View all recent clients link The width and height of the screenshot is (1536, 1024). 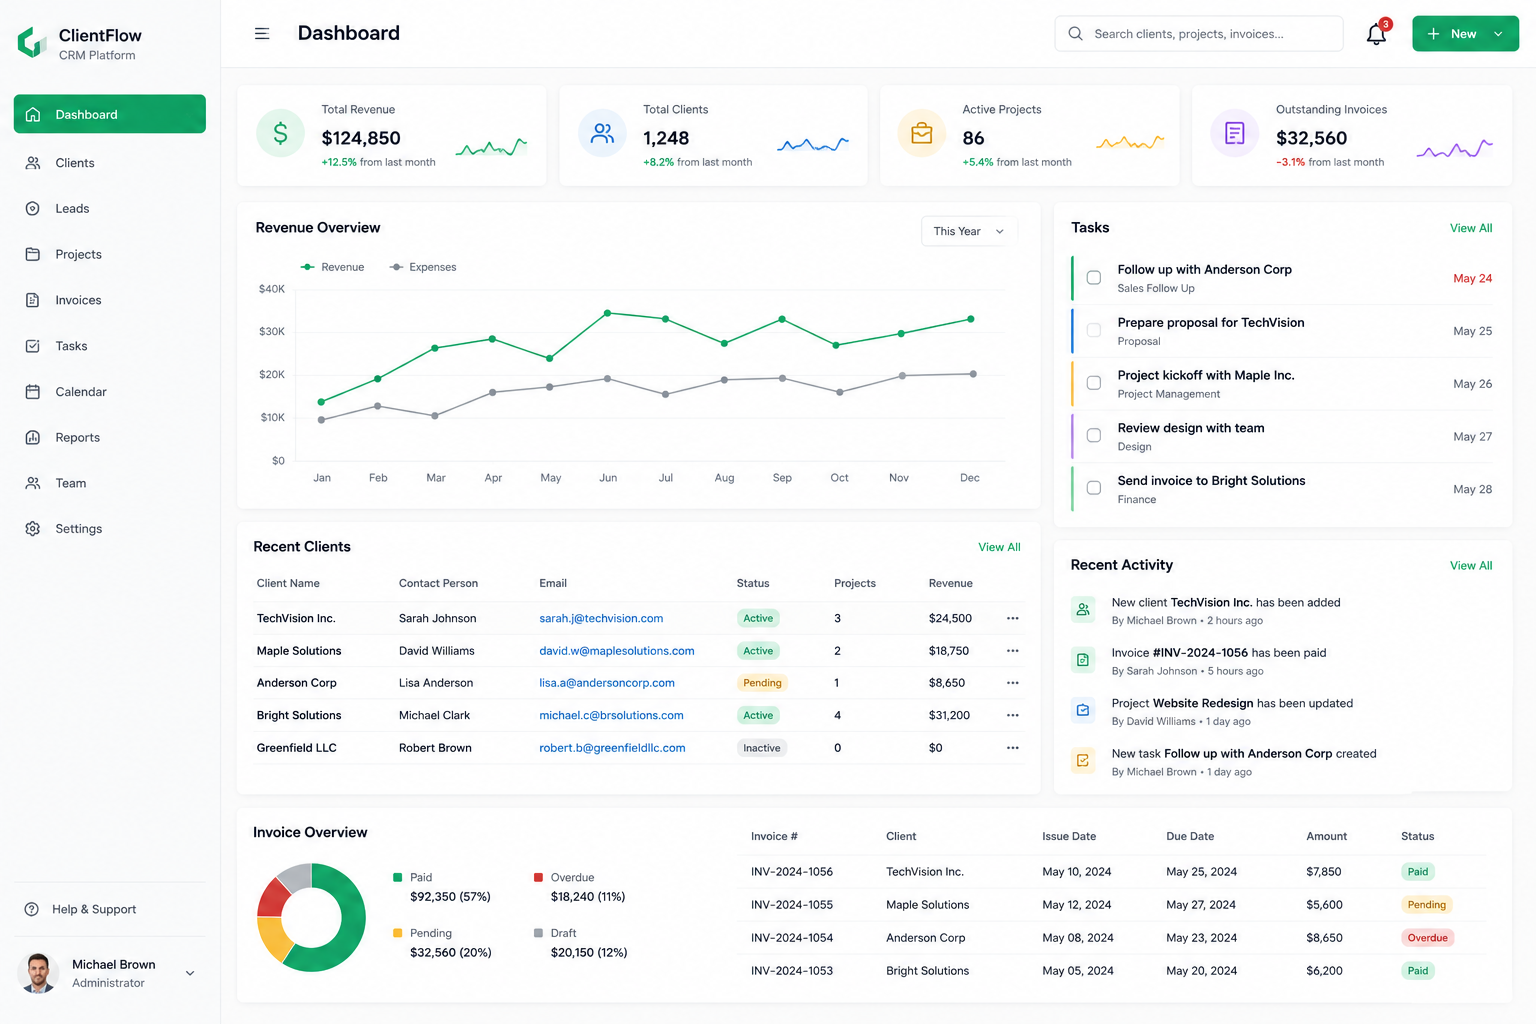coord(999,547)
